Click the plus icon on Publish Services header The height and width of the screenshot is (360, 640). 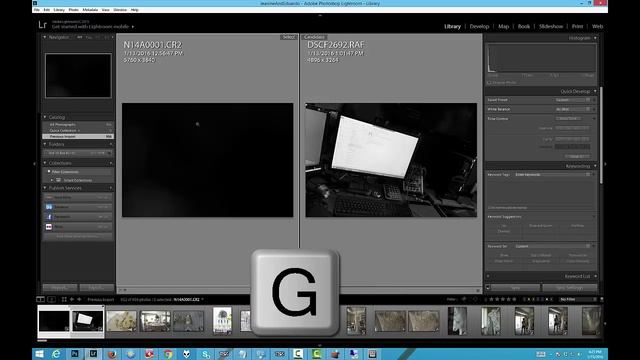111,188
